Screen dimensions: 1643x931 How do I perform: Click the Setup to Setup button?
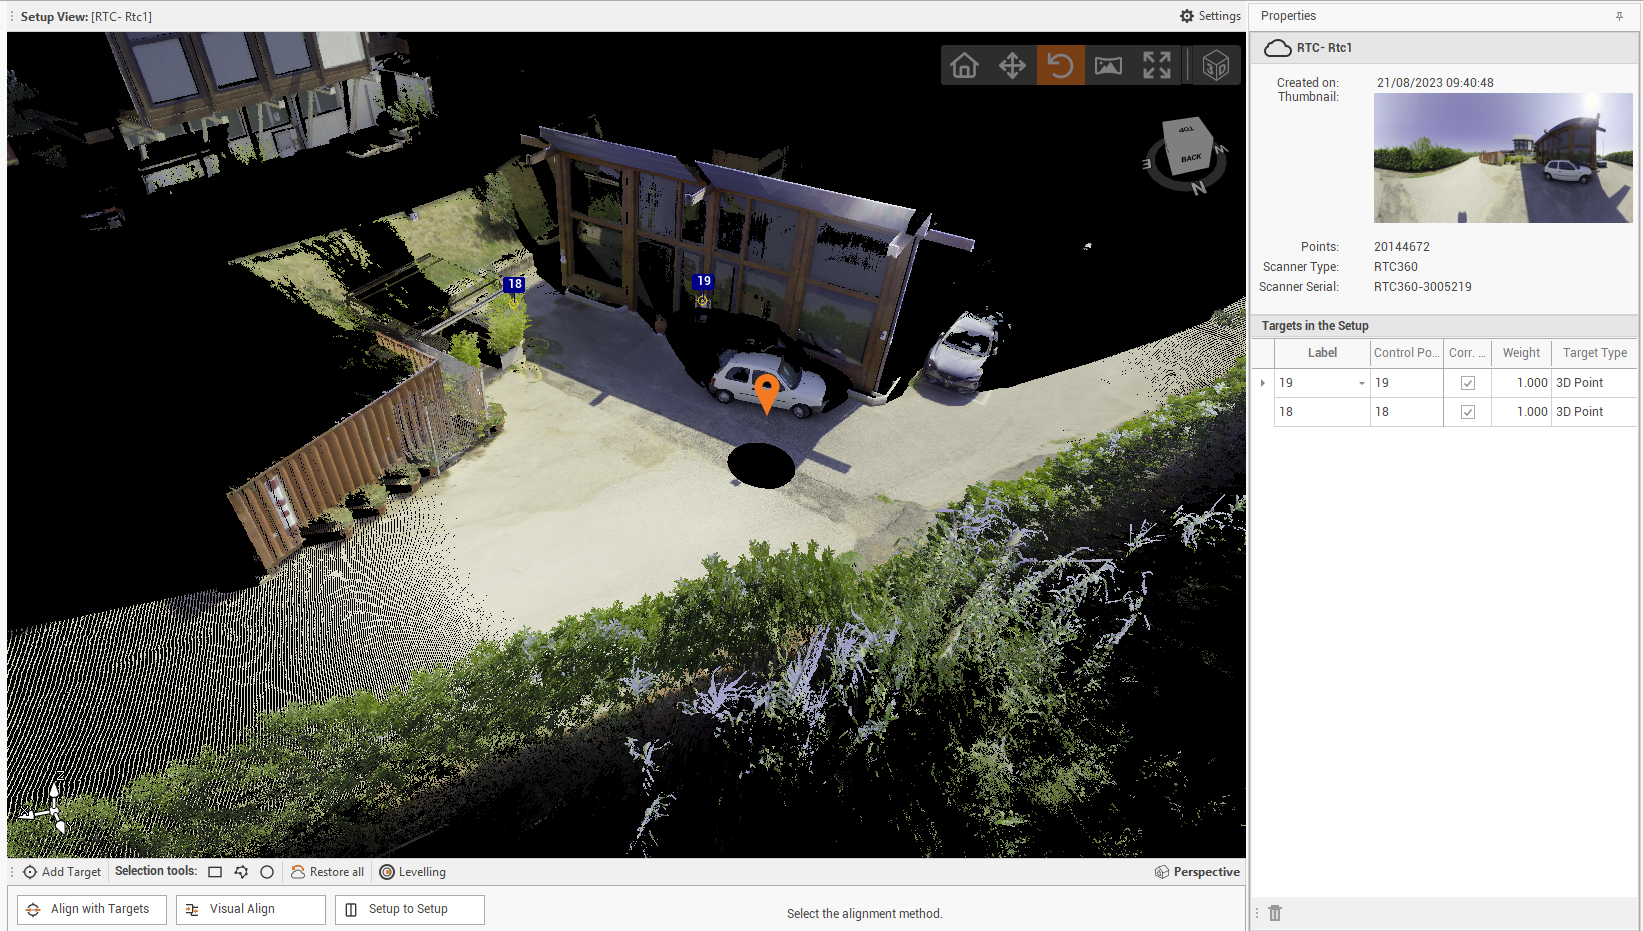tap(409, 909)
